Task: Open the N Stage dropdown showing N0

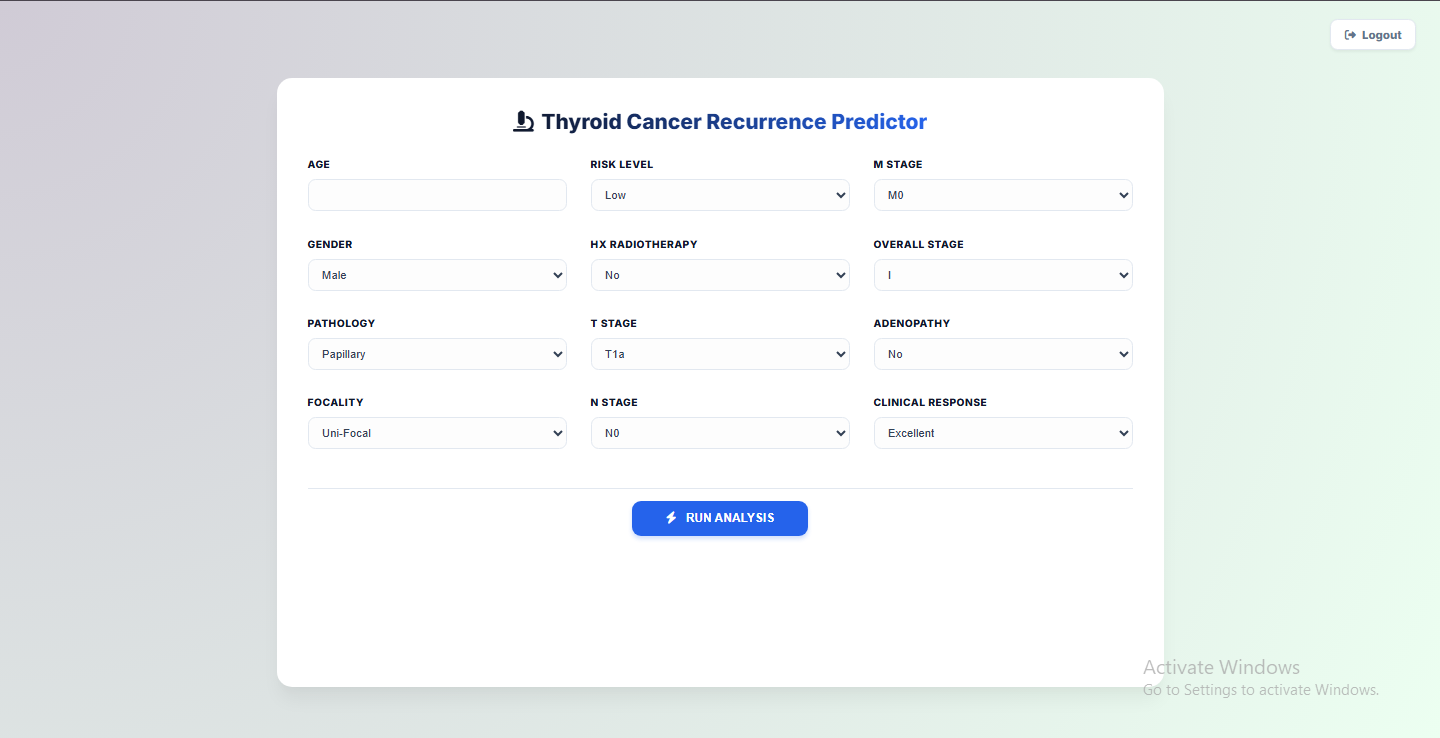Action: (x=720, y=433)
